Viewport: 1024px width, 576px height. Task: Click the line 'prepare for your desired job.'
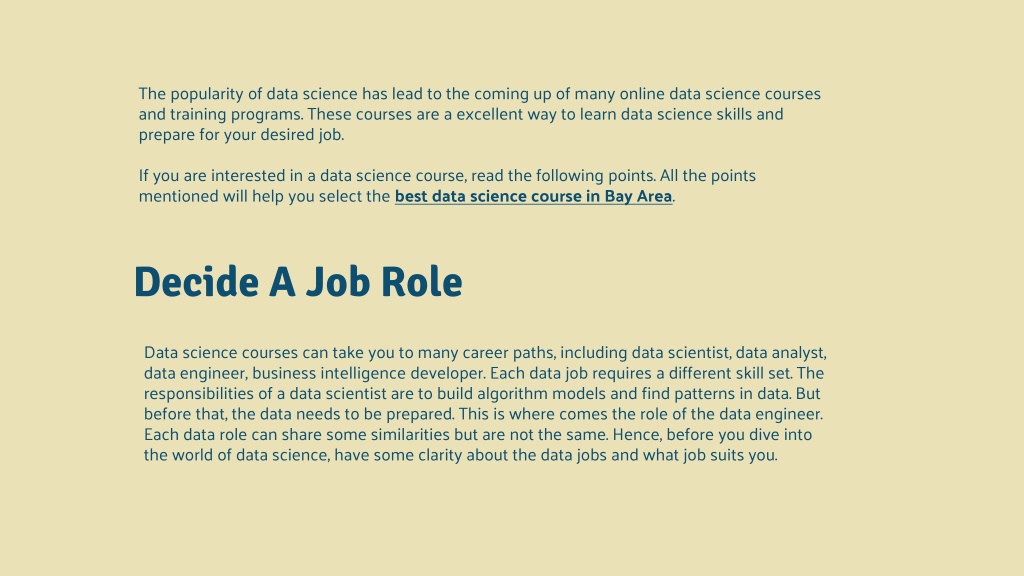pos(241,135)
